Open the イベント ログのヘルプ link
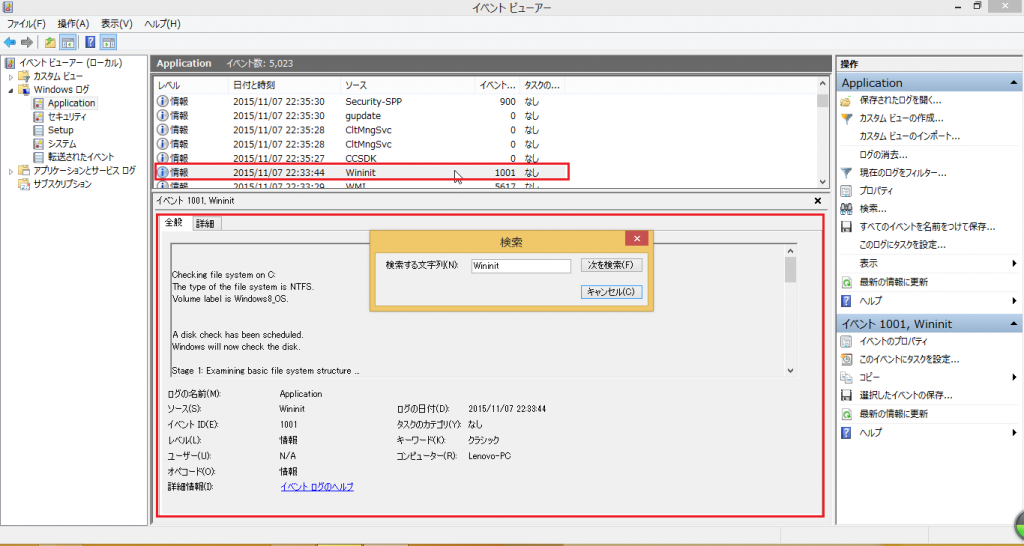1024x546 pixels. [317, 487]
